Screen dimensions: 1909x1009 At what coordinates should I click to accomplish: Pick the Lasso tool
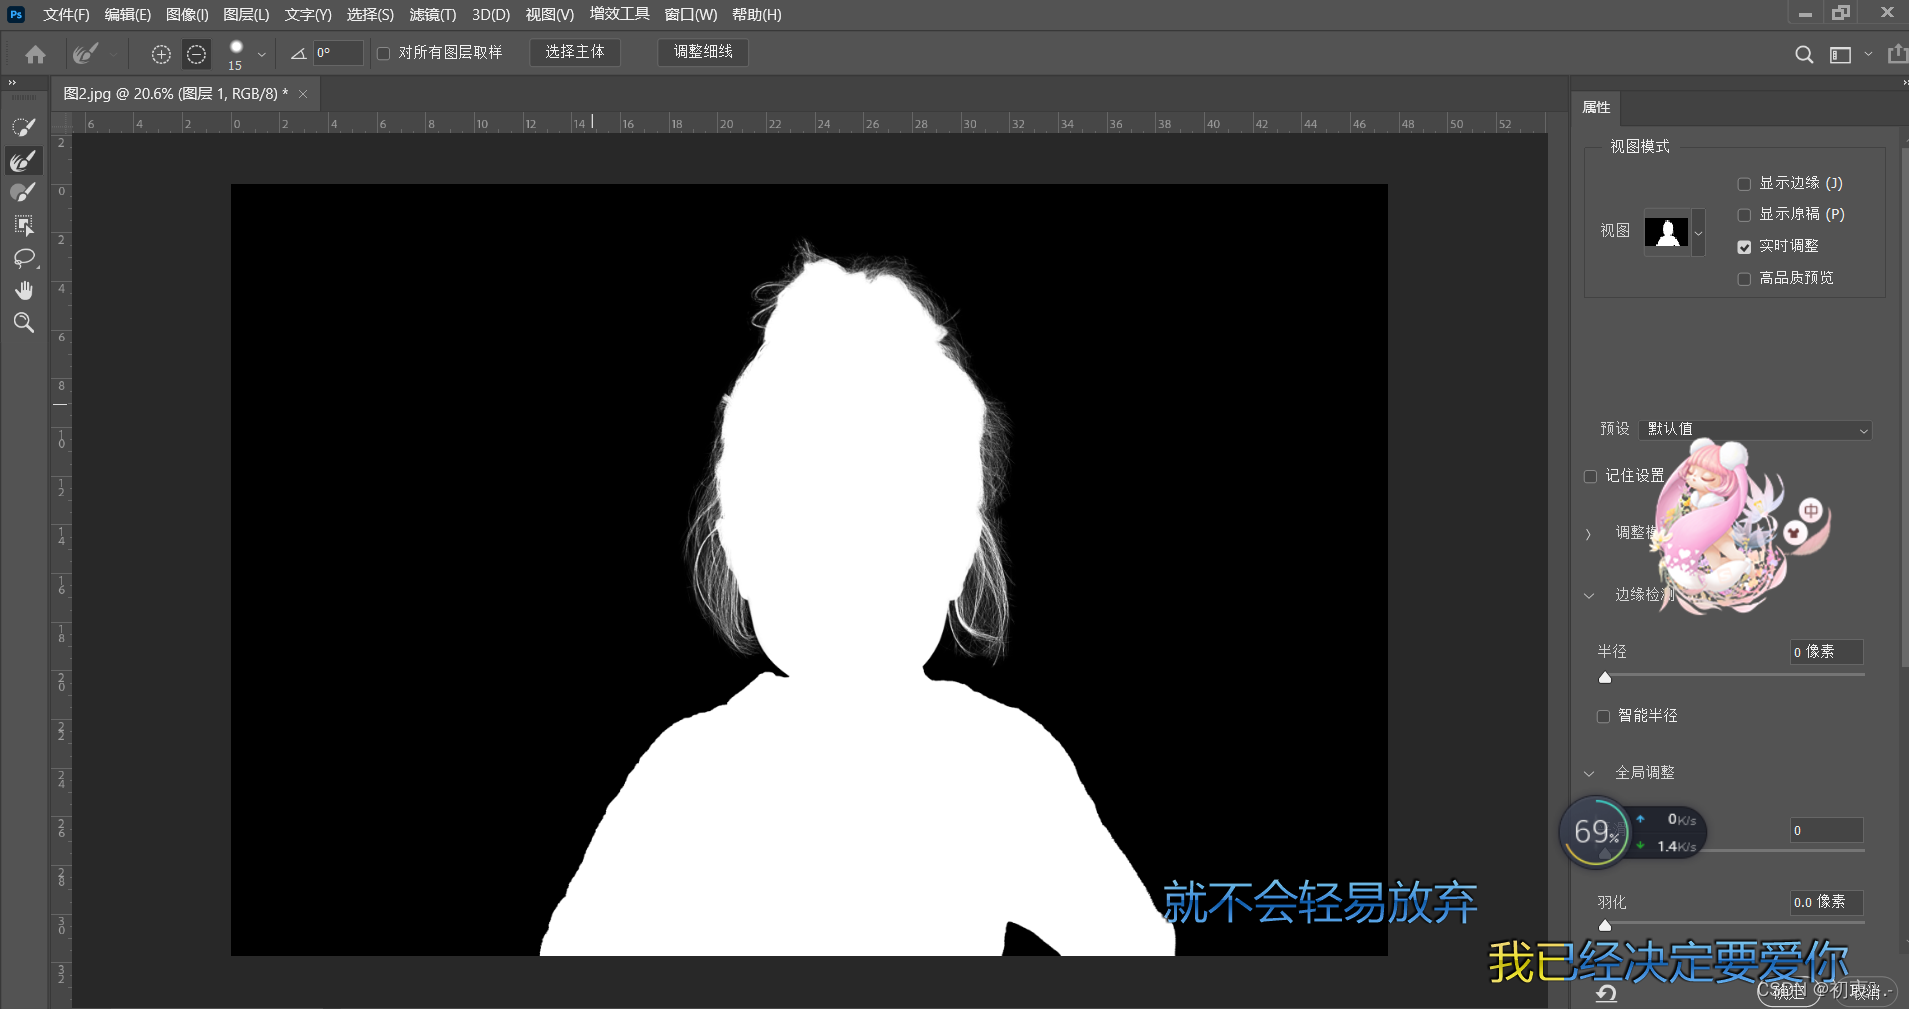pos(23,258)
